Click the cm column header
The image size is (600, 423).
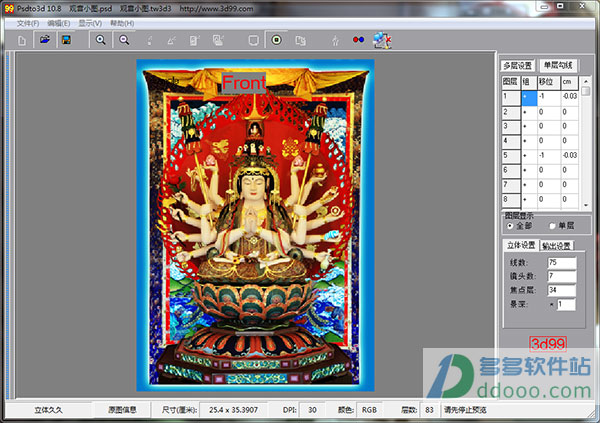pyautogui.click(x=569, y=82)
